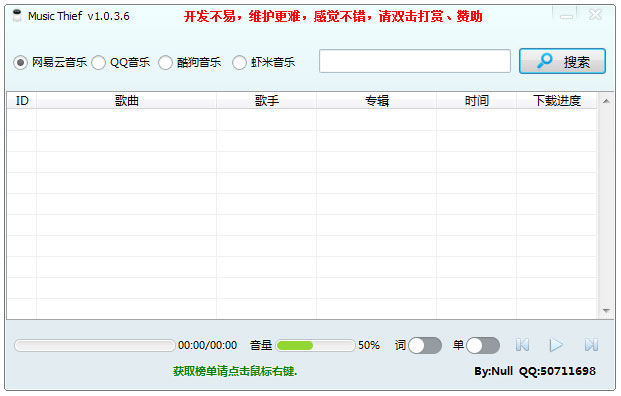Click the song playback progress bar
The image size is (621, 396).
(x=95, y=345)
